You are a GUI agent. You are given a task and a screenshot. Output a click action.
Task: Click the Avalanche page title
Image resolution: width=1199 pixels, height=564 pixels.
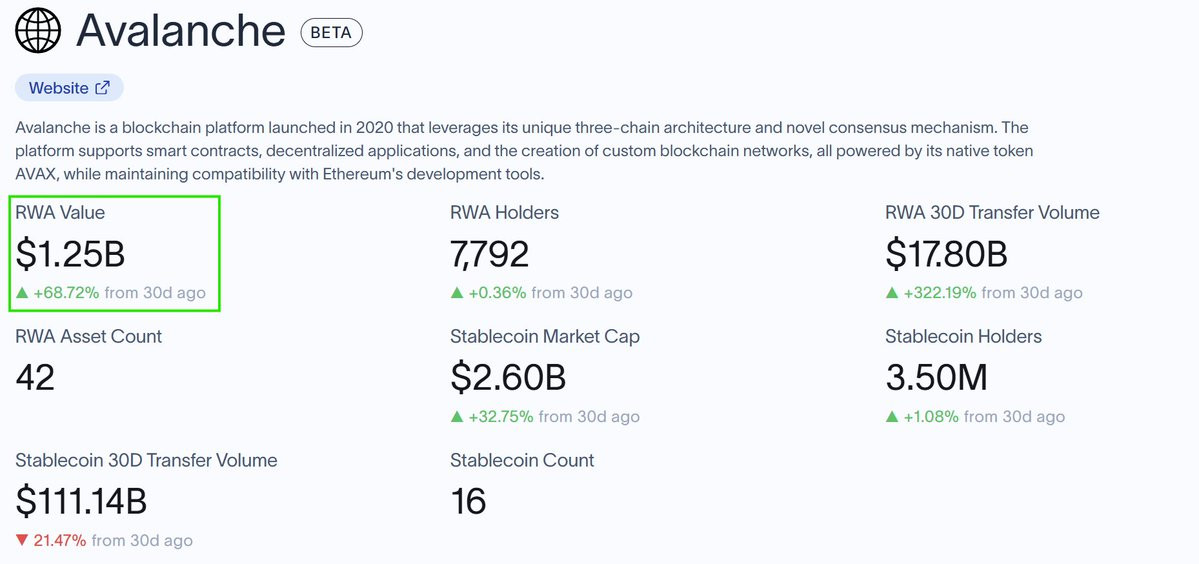181,32
